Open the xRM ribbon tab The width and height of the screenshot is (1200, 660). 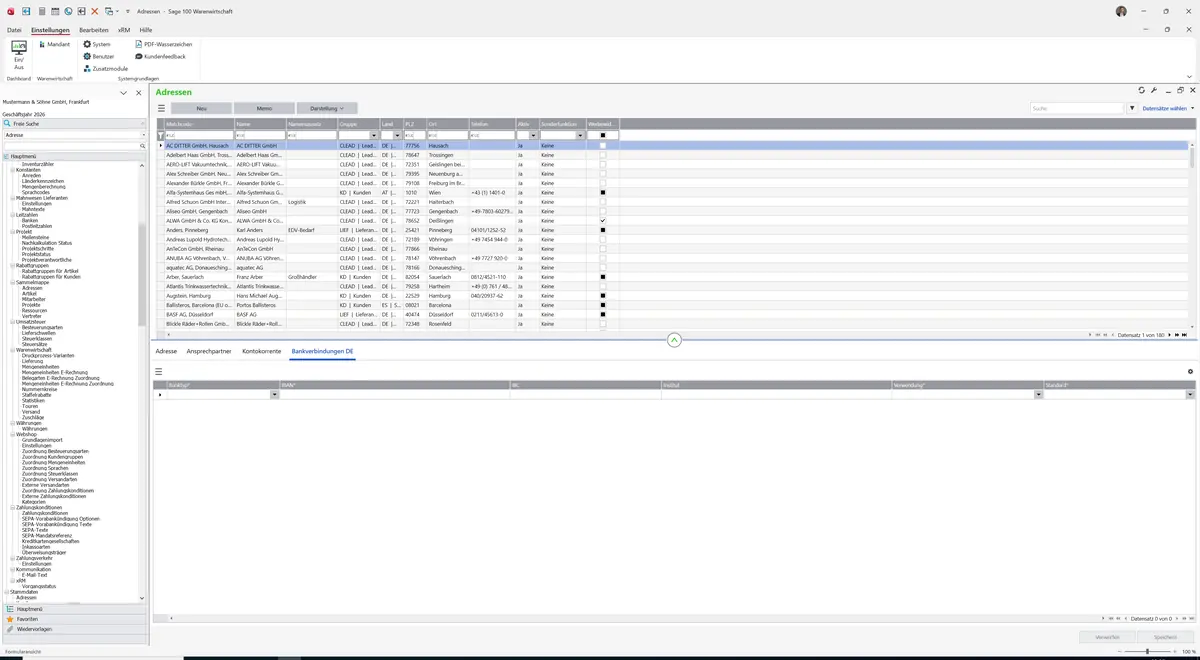coord(124,30)
